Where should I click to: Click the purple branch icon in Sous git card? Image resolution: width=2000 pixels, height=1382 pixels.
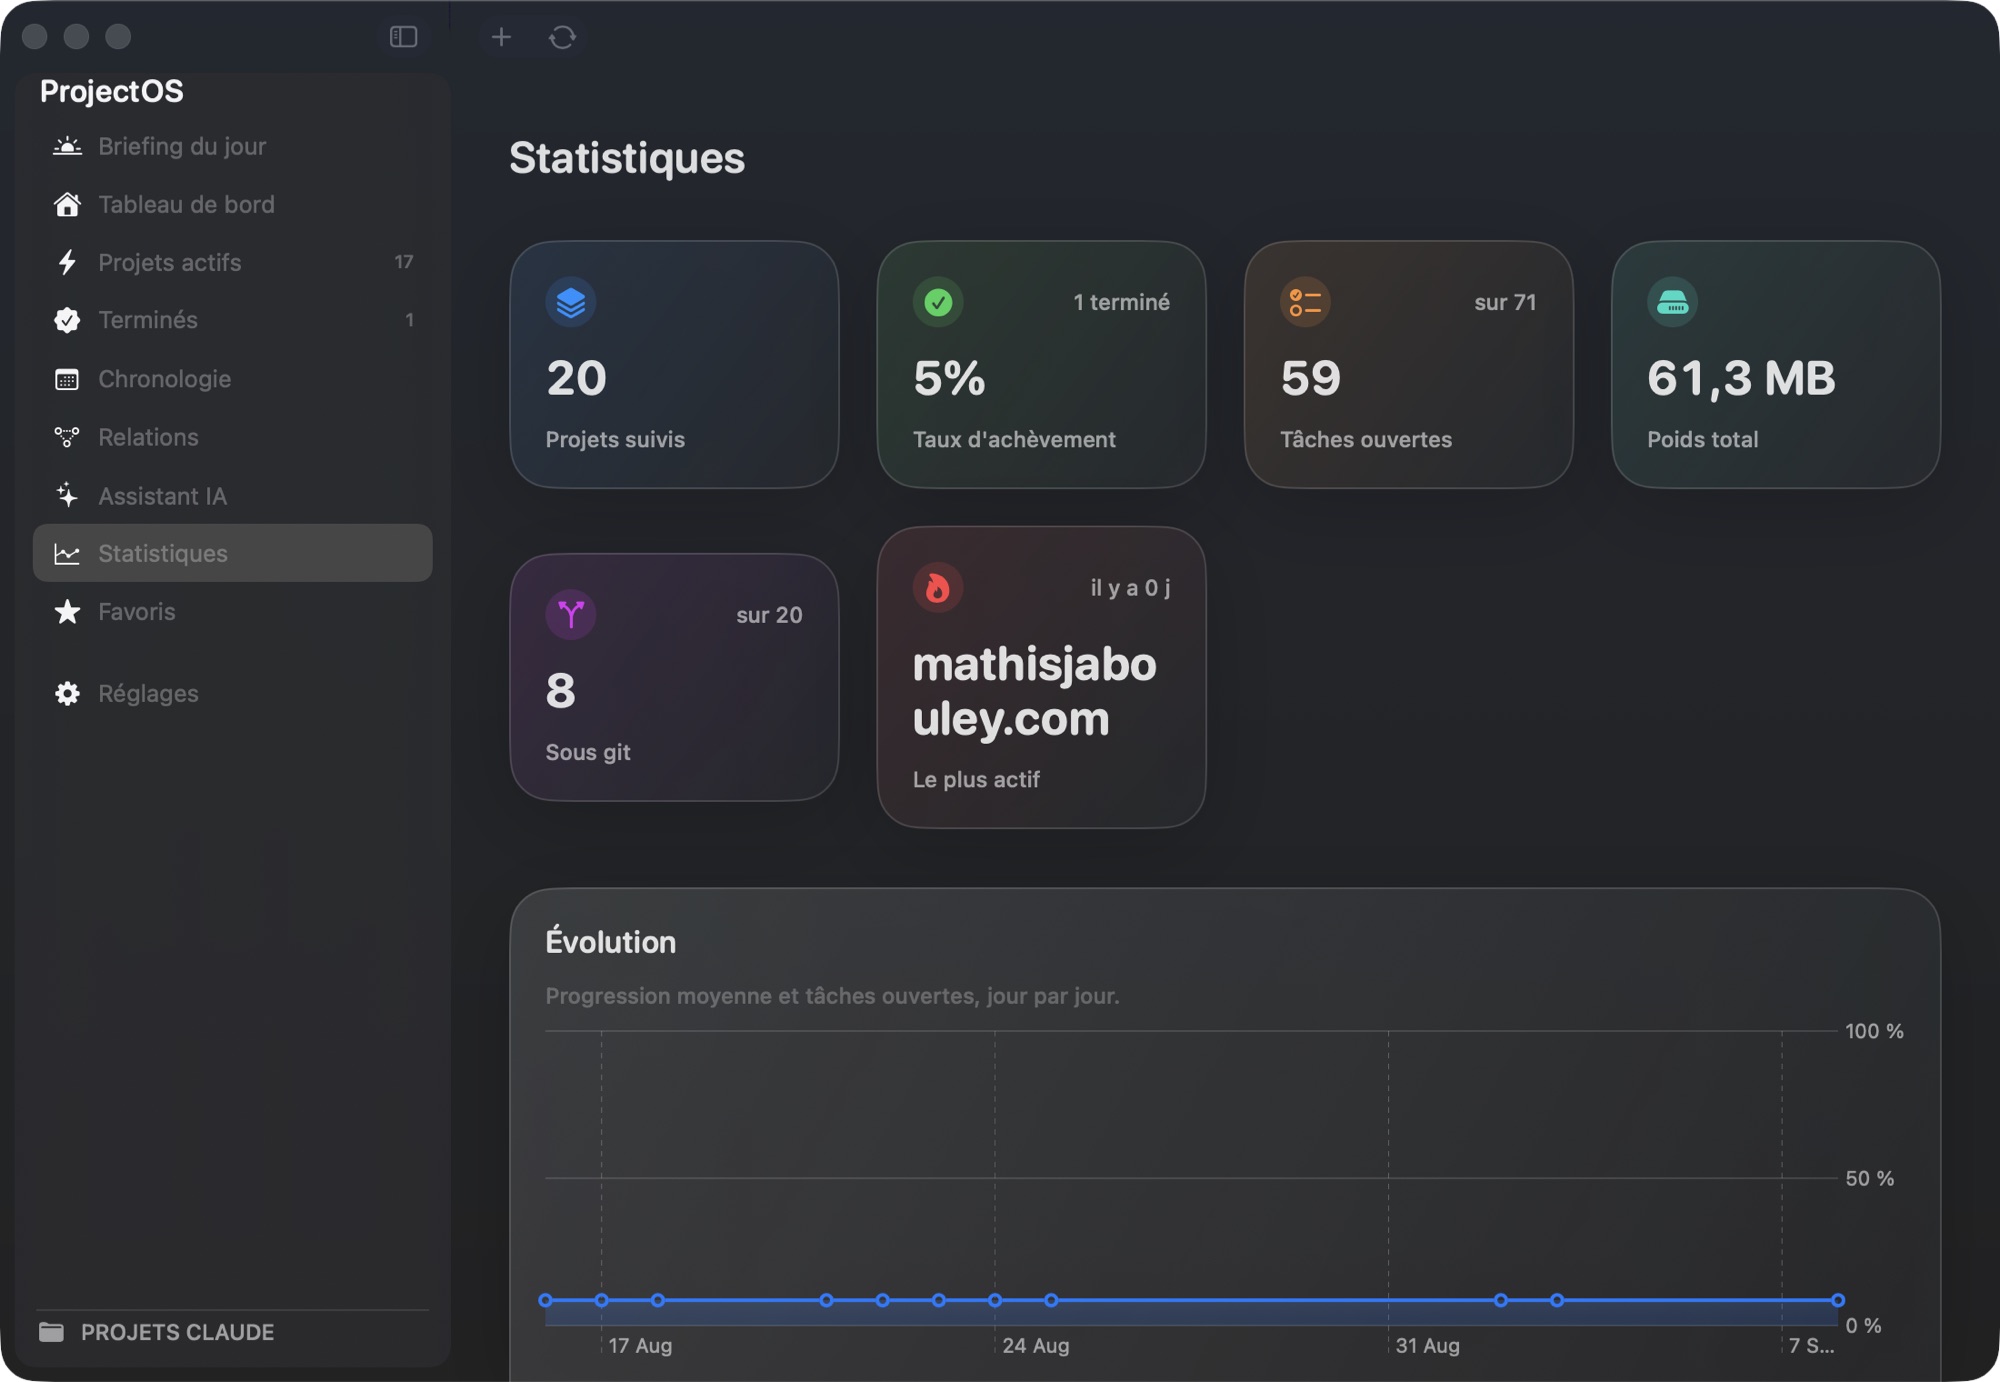click(571, 614)
